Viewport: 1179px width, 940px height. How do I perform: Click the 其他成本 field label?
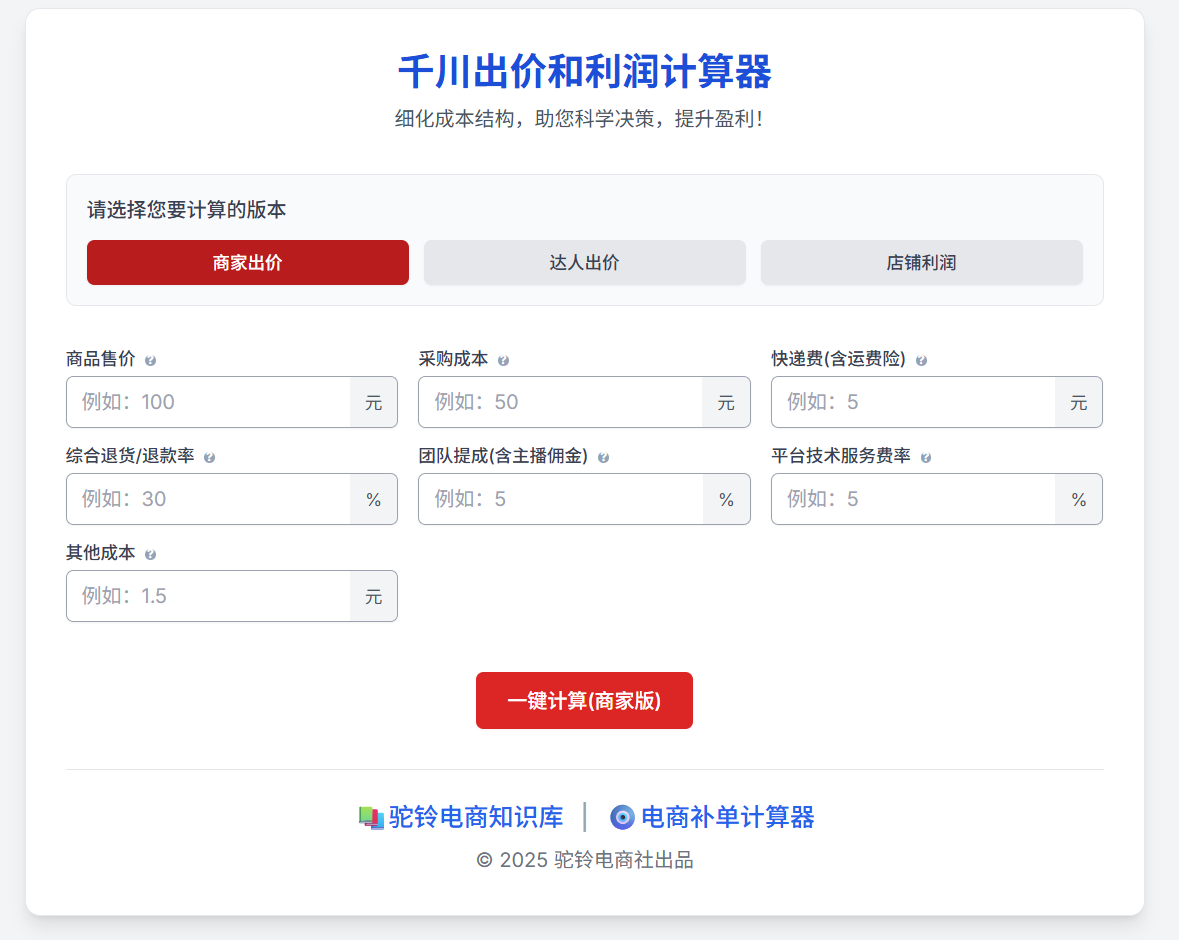(x=101, y=553)
